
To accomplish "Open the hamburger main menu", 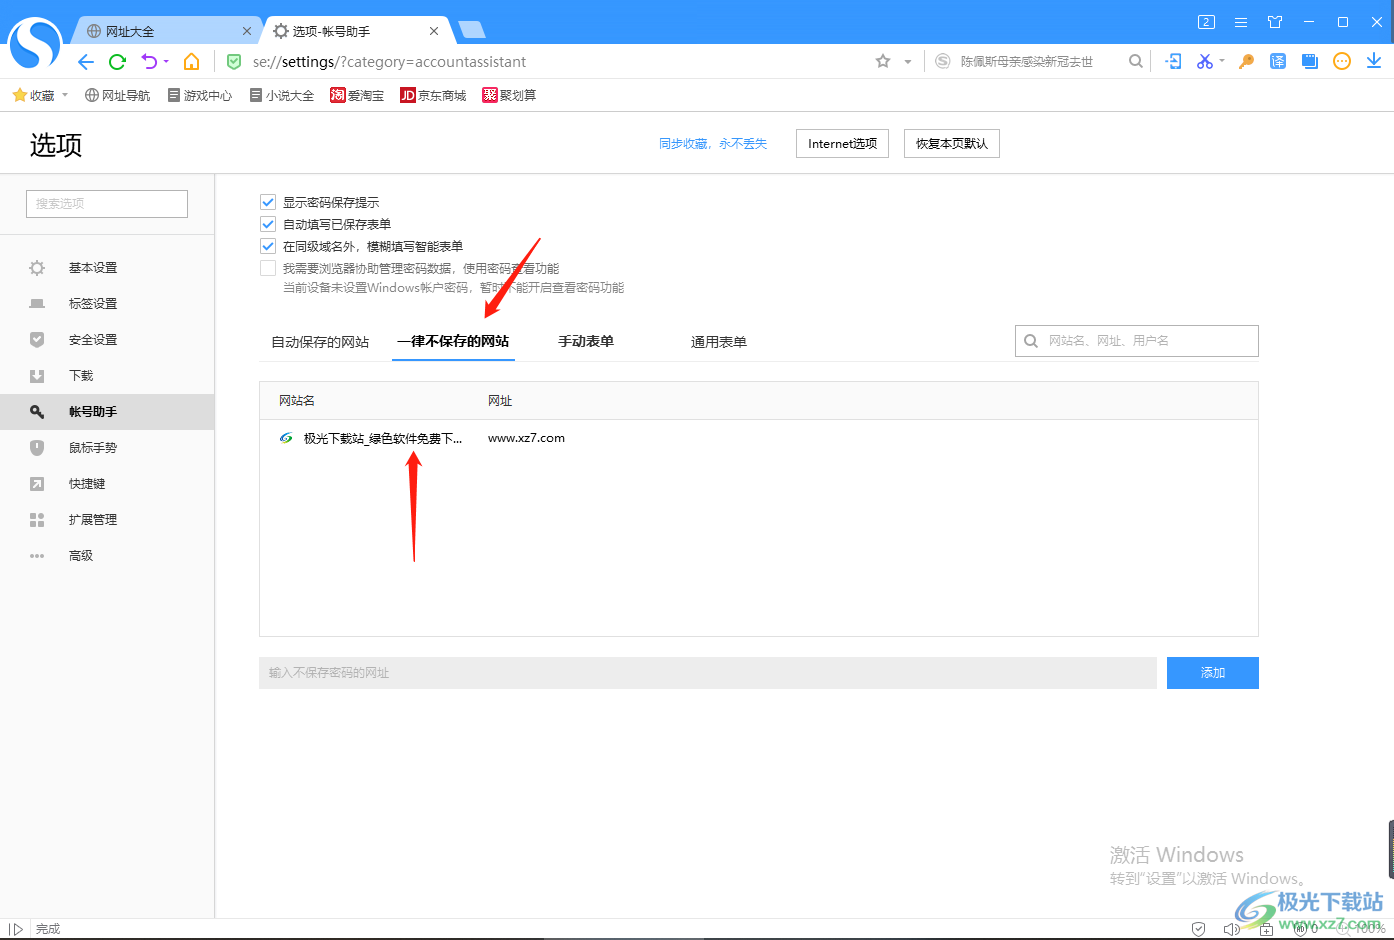I will pos(1241,22).
